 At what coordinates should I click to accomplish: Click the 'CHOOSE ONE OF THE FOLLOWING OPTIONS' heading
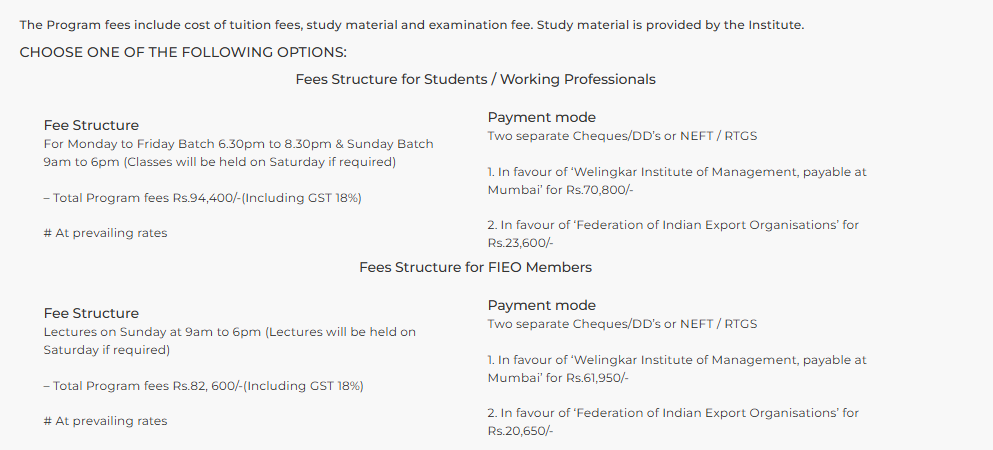click(183, 52)
